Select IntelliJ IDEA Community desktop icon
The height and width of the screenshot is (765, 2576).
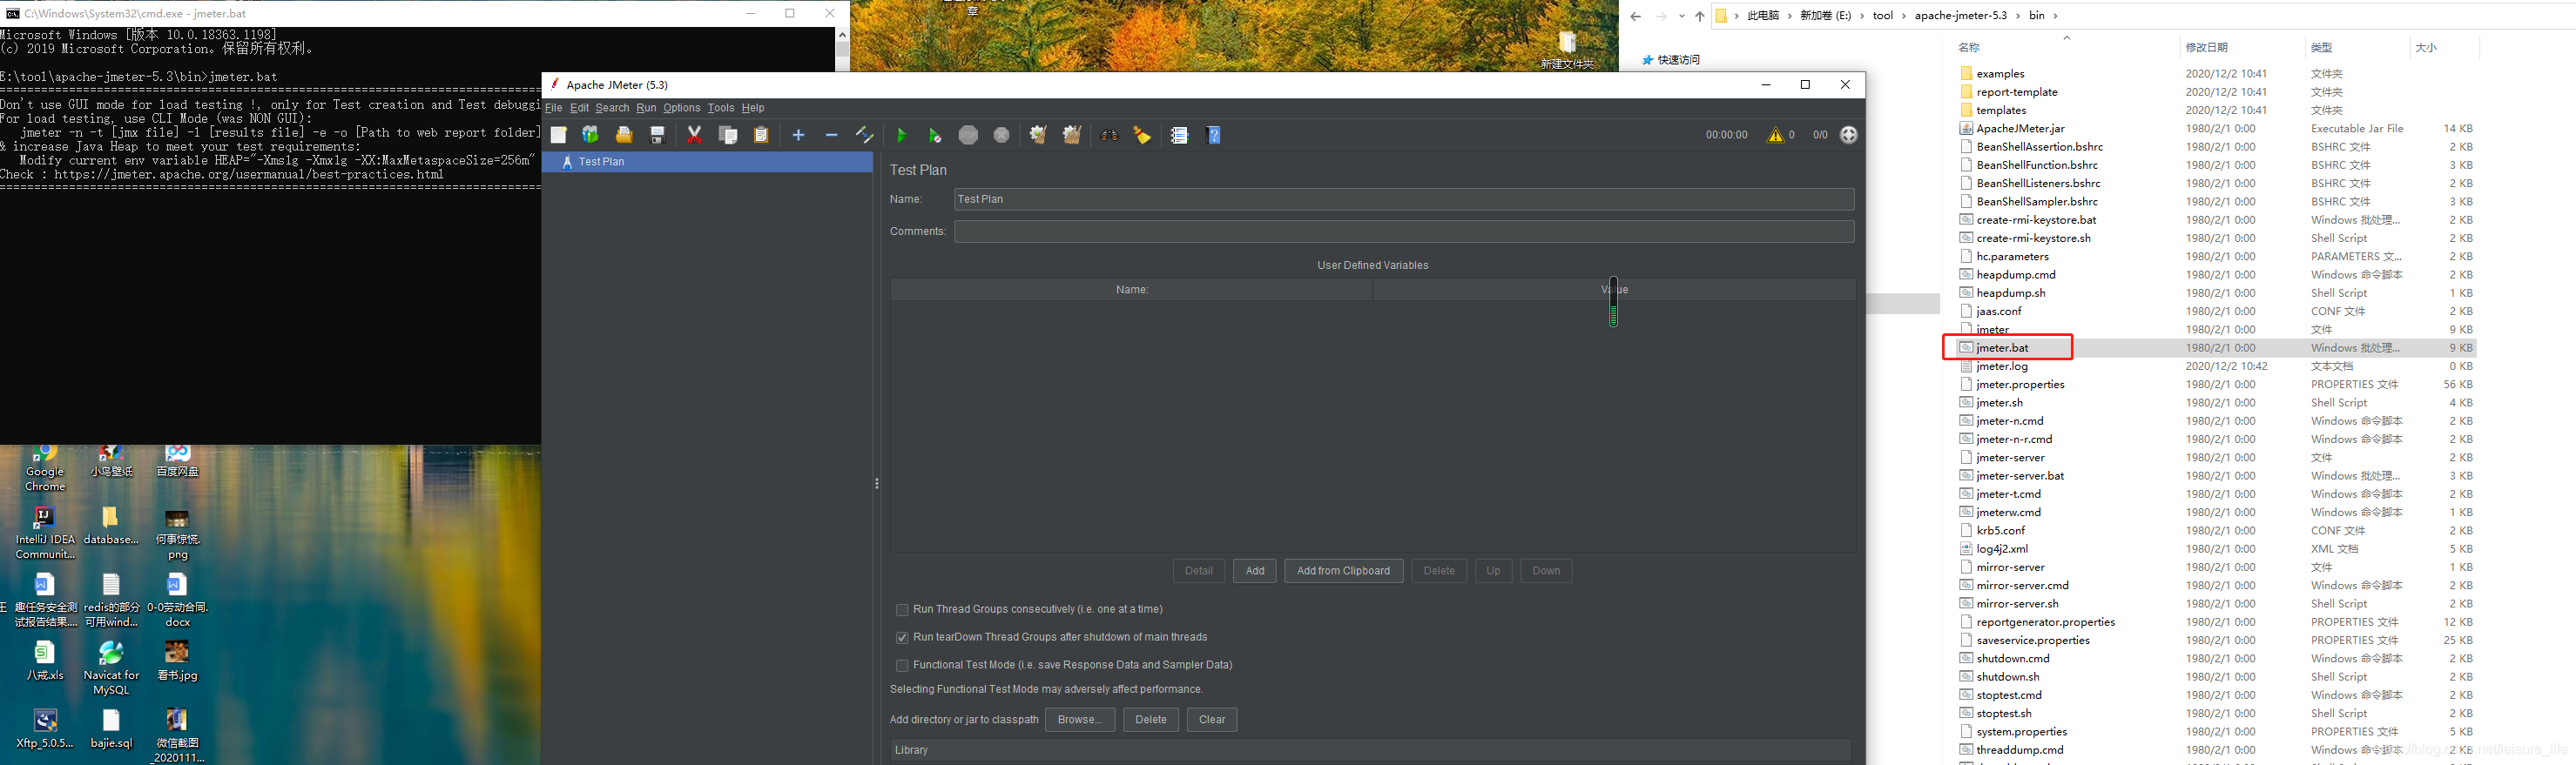coord(45,533)
